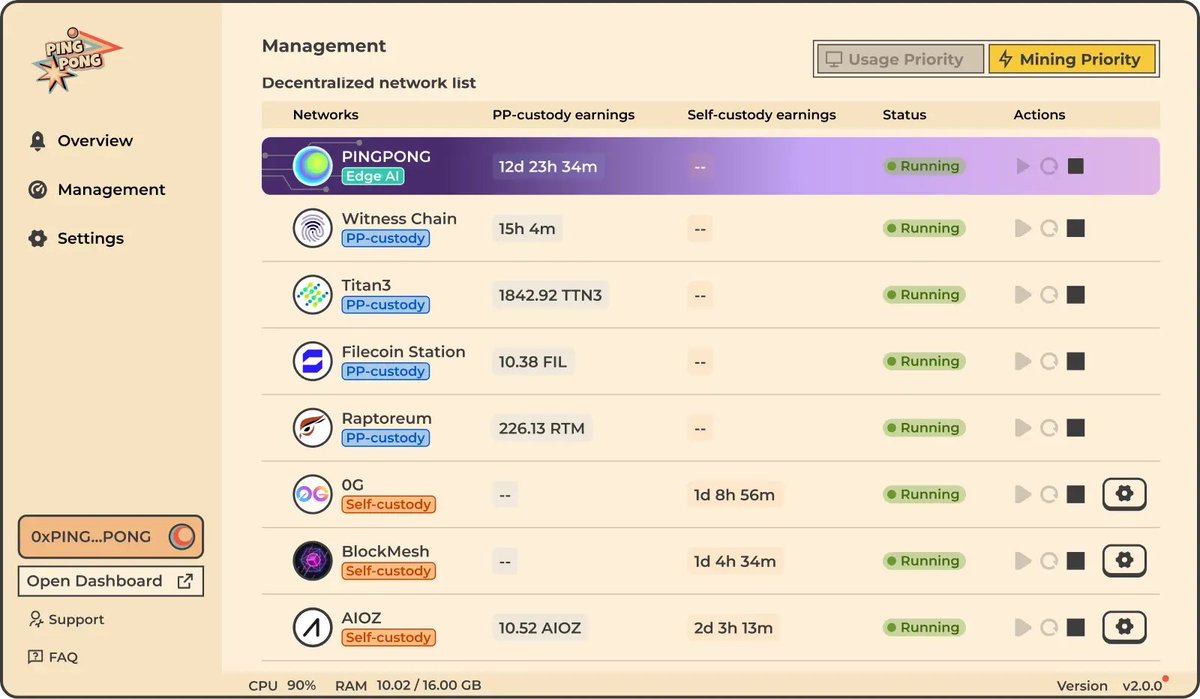Click the Self-custody earnings column header
1200x699 pixels.
[761, 115]
